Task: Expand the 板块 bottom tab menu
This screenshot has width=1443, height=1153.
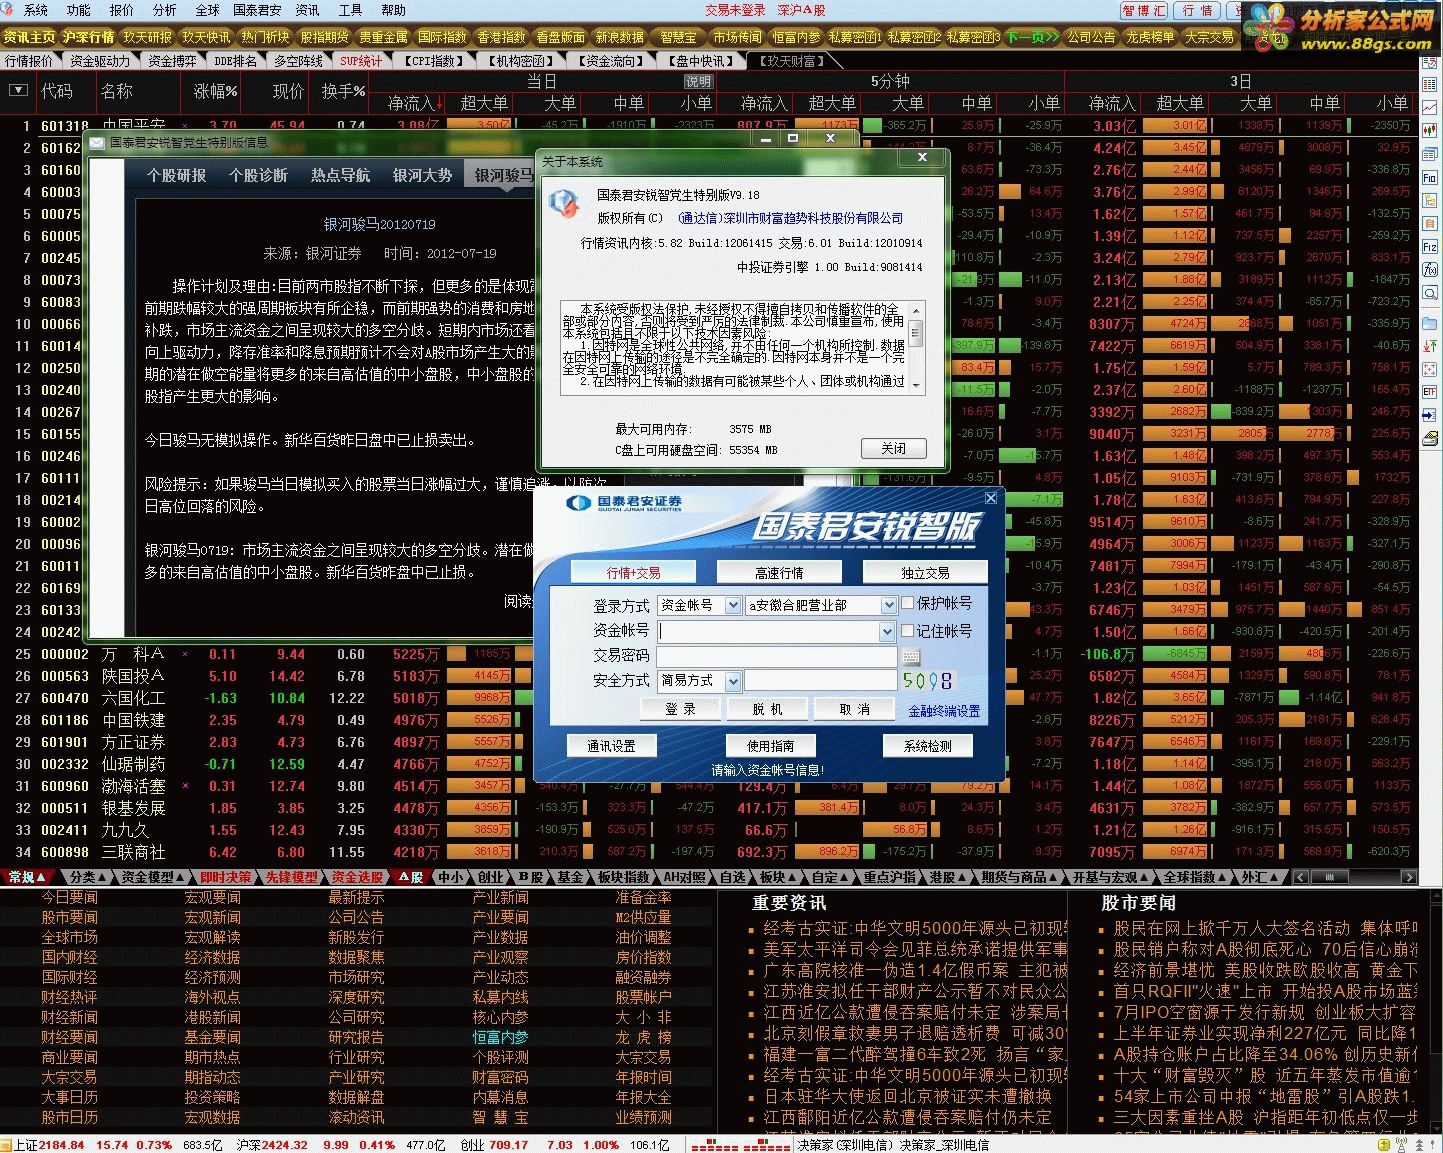Action: [778, 877]
